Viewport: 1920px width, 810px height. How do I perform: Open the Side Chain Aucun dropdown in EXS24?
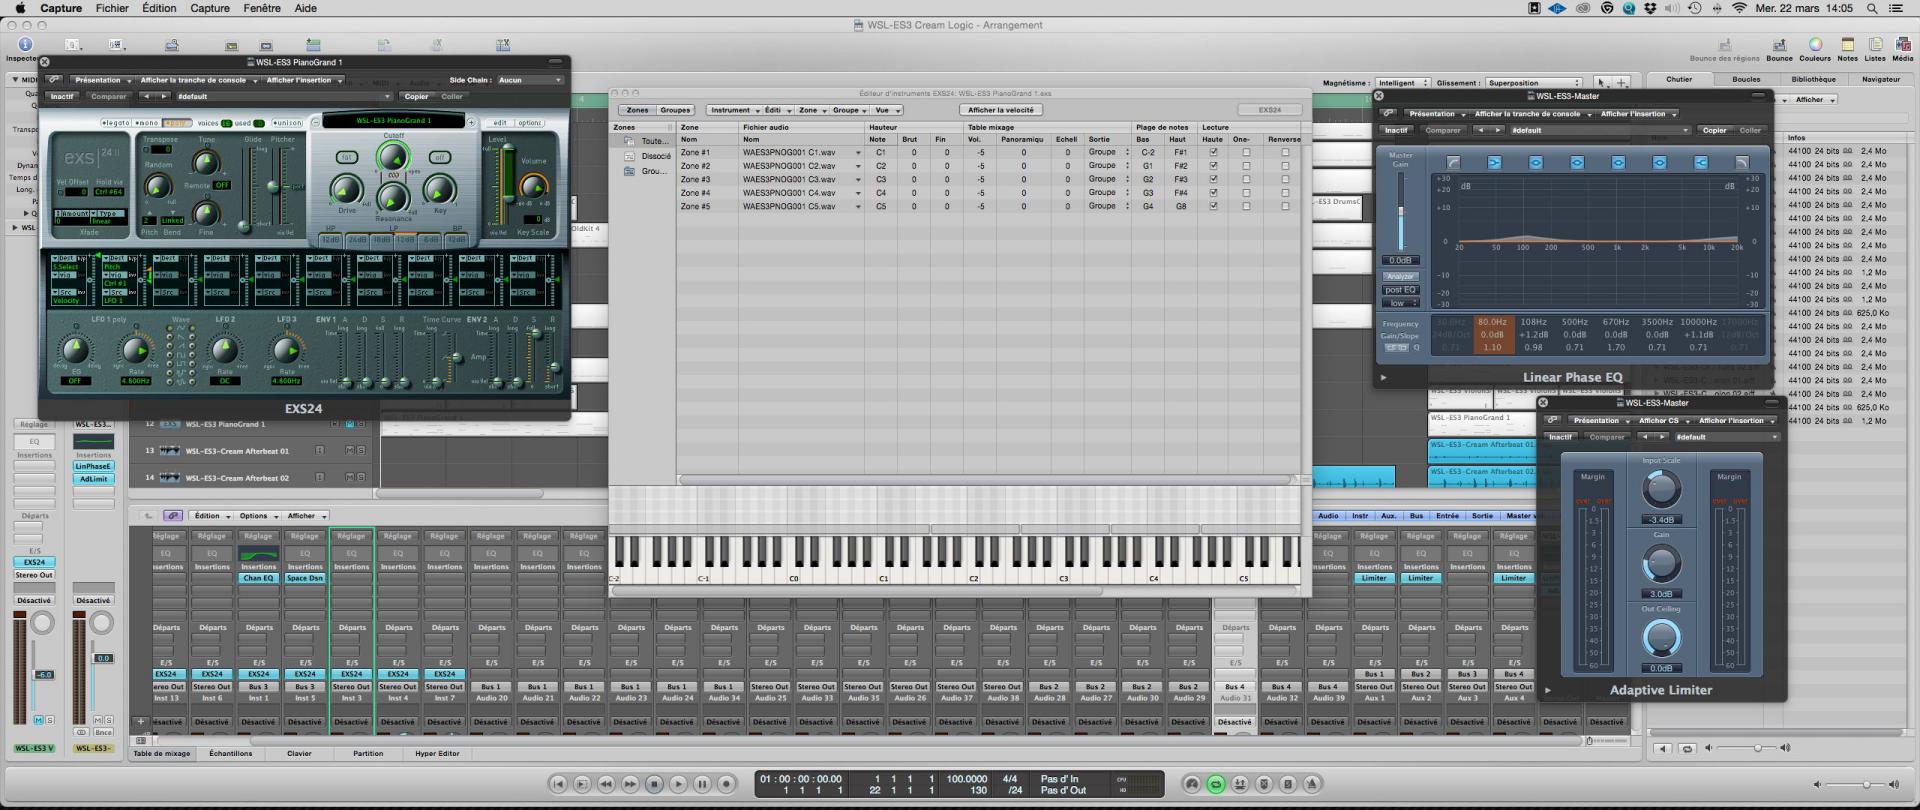(x=530, y=80)
